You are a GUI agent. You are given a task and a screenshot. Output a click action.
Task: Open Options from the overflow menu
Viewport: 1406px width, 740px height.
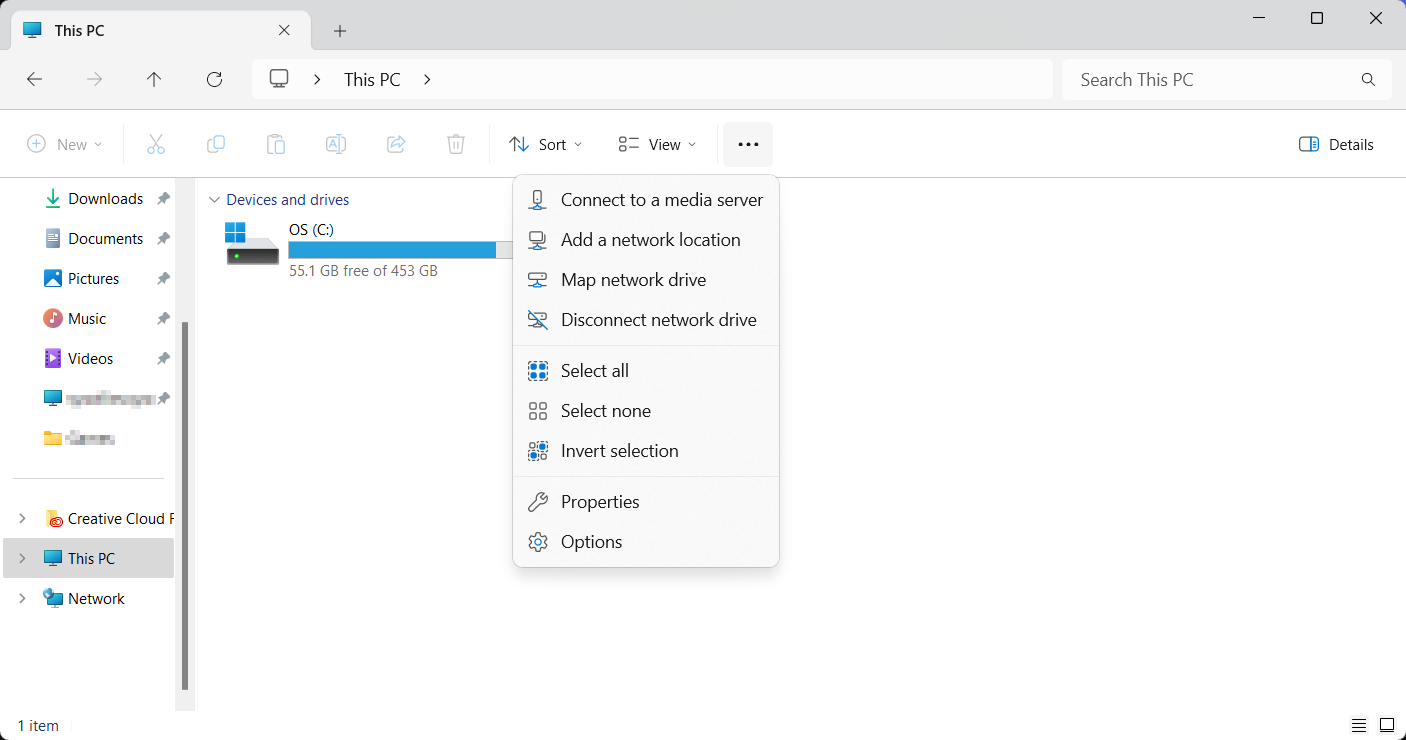[x=591, y=542]
